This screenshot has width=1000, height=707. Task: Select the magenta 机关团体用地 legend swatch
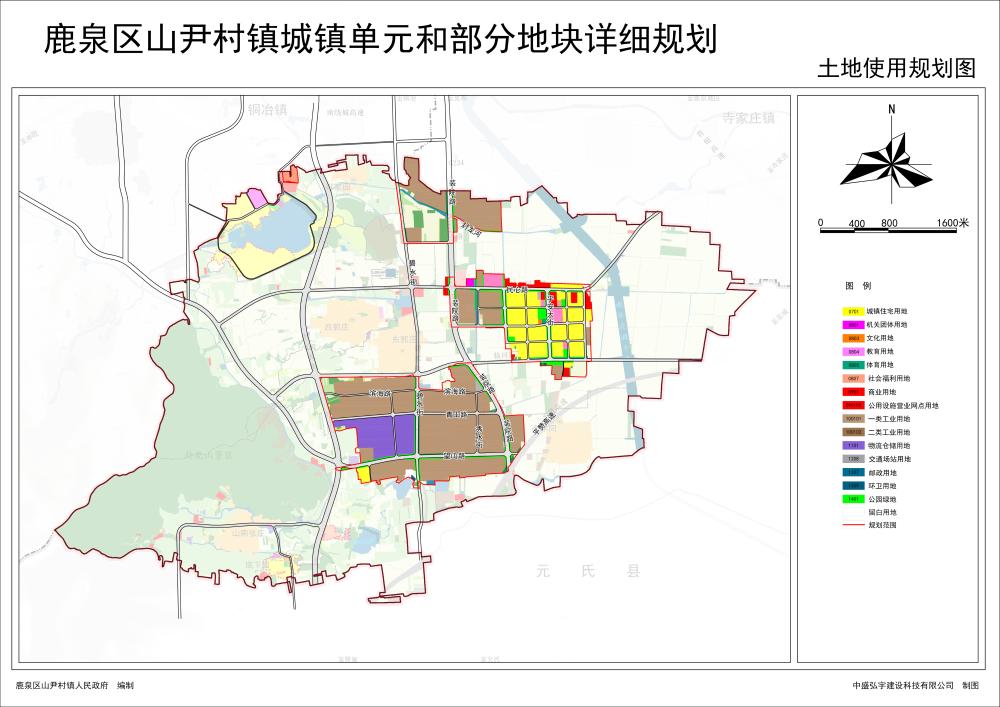(854, 325)
